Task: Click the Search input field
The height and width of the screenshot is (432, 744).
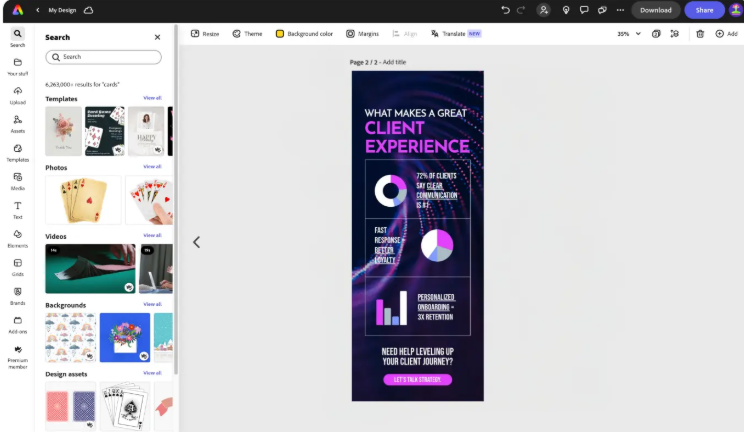Action: 103,57
